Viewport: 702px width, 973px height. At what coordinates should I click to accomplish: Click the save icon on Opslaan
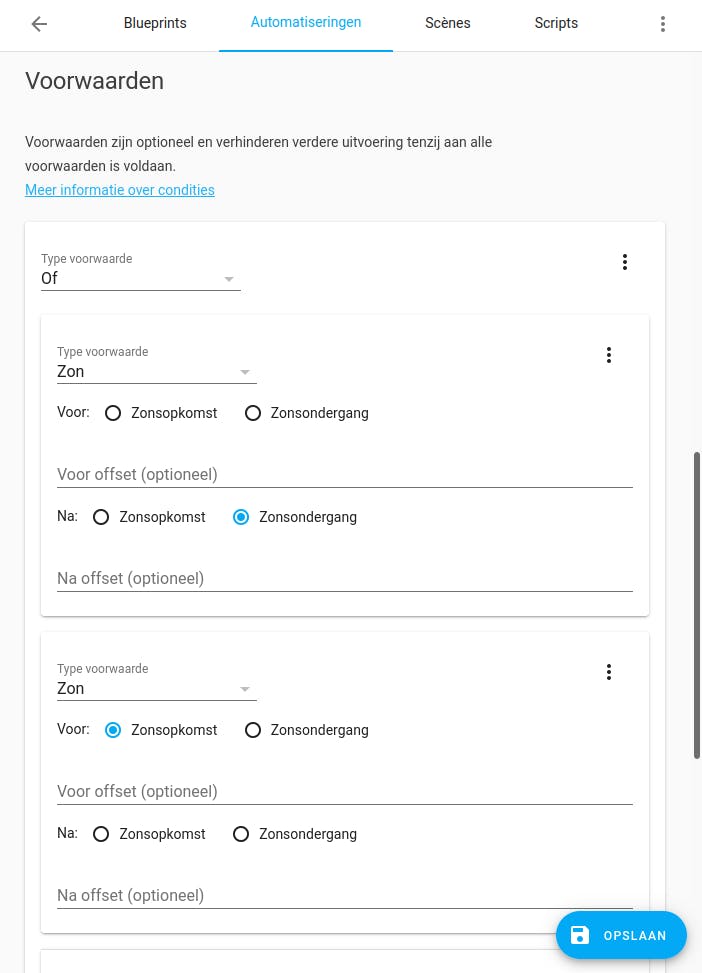click(580, 936)
